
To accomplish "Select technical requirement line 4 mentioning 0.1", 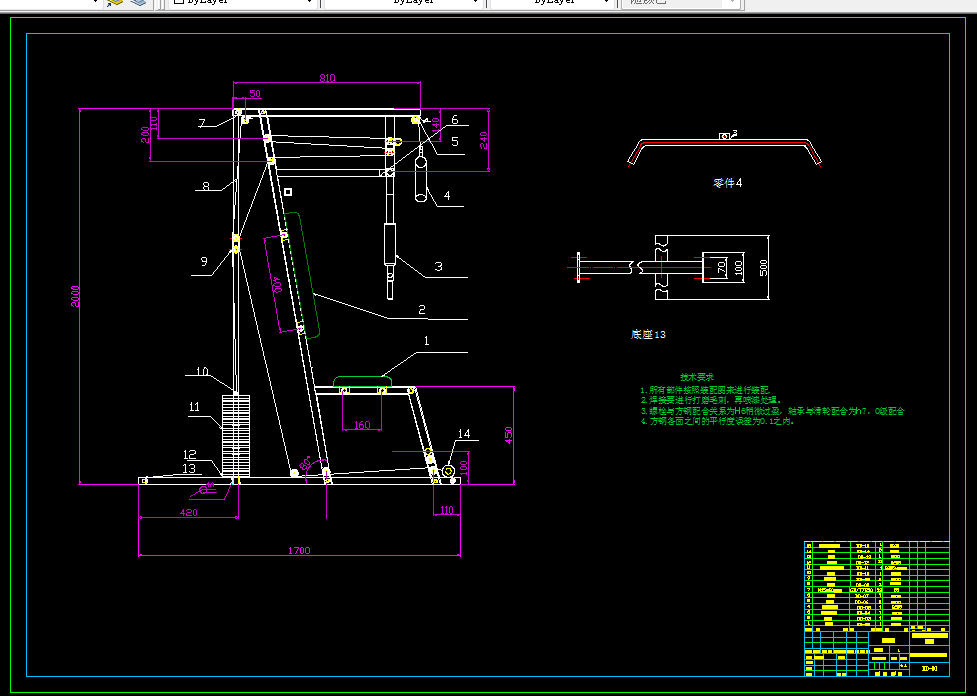I will (x=718, y=422).
